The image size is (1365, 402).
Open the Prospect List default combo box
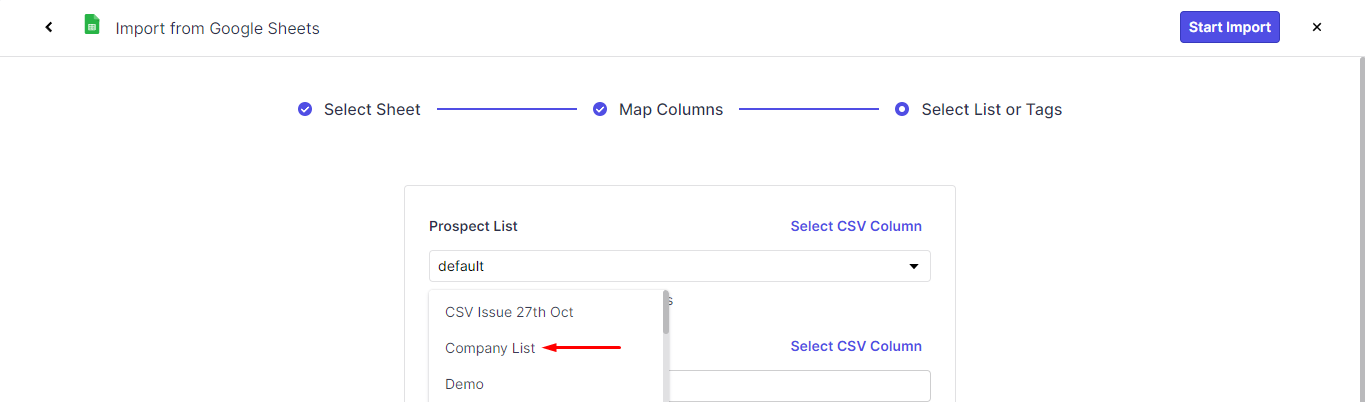pos(670,266)
